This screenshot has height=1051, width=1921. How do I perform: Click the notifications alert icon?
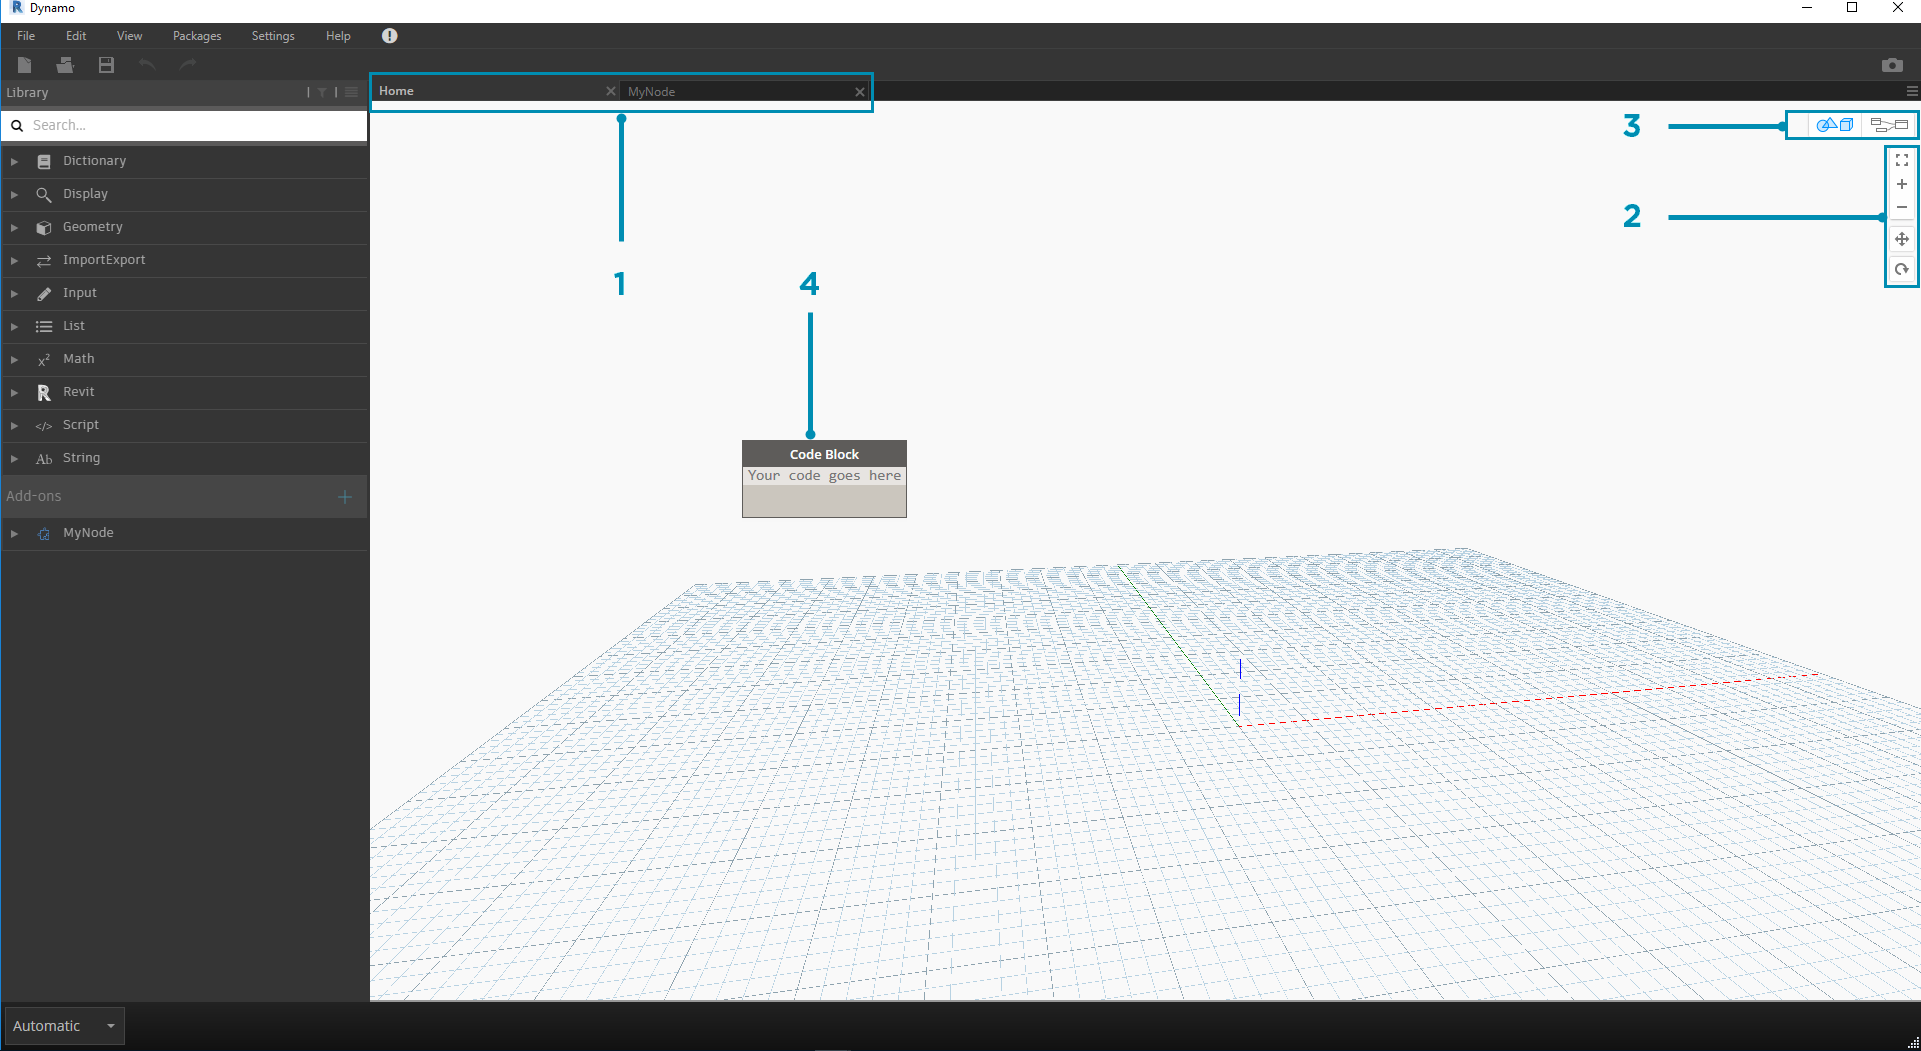(389, 36)
